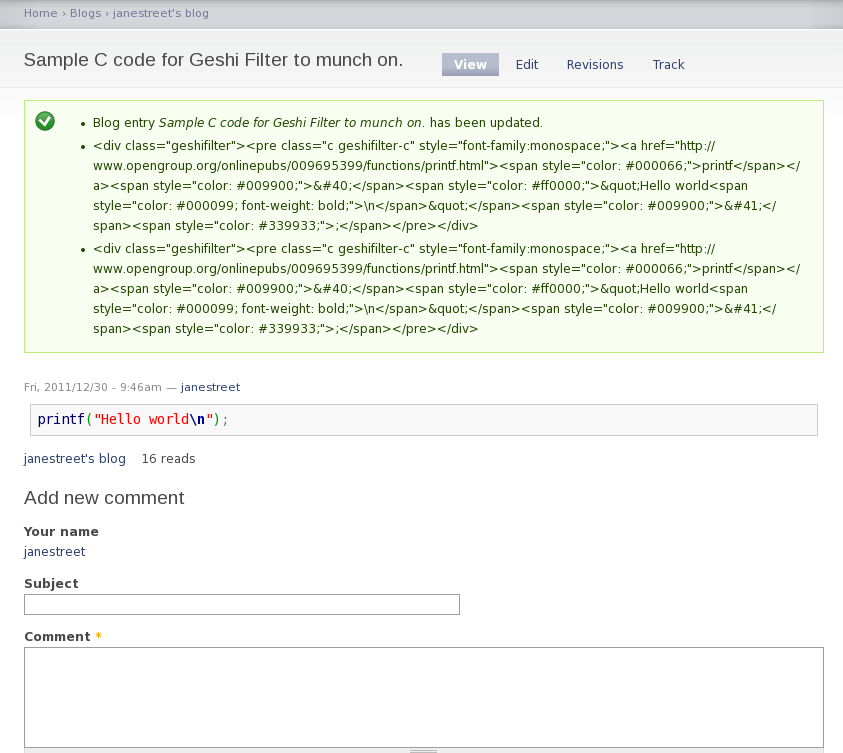
Task: Open janestreet's blog breadcrumb link
Action: (x=161, y=13)
